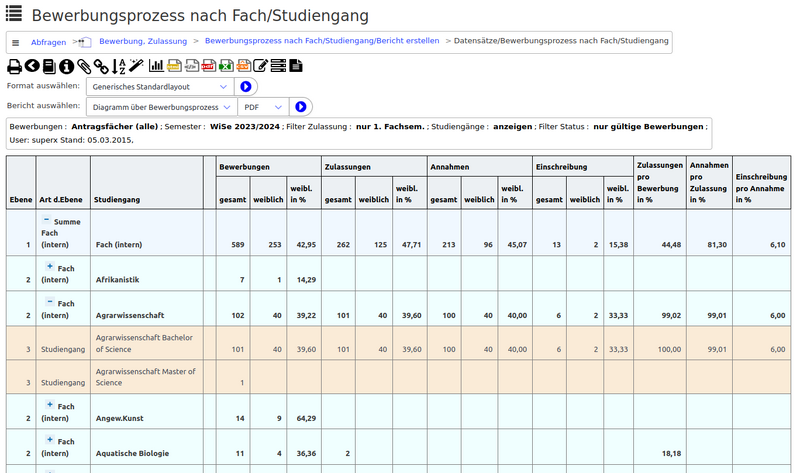The height and width of the screenshot is (473, 800).
Task: Click the printer icon to print report
Action: tap(14, 66)
